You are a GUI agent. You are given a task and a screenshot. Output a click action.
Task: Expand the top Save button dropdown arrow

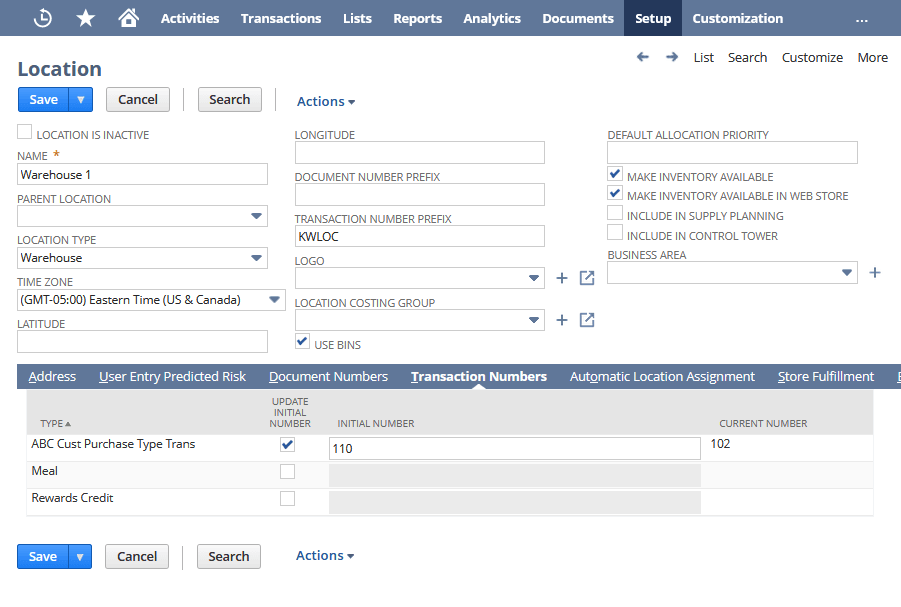(x=81, y=99)
